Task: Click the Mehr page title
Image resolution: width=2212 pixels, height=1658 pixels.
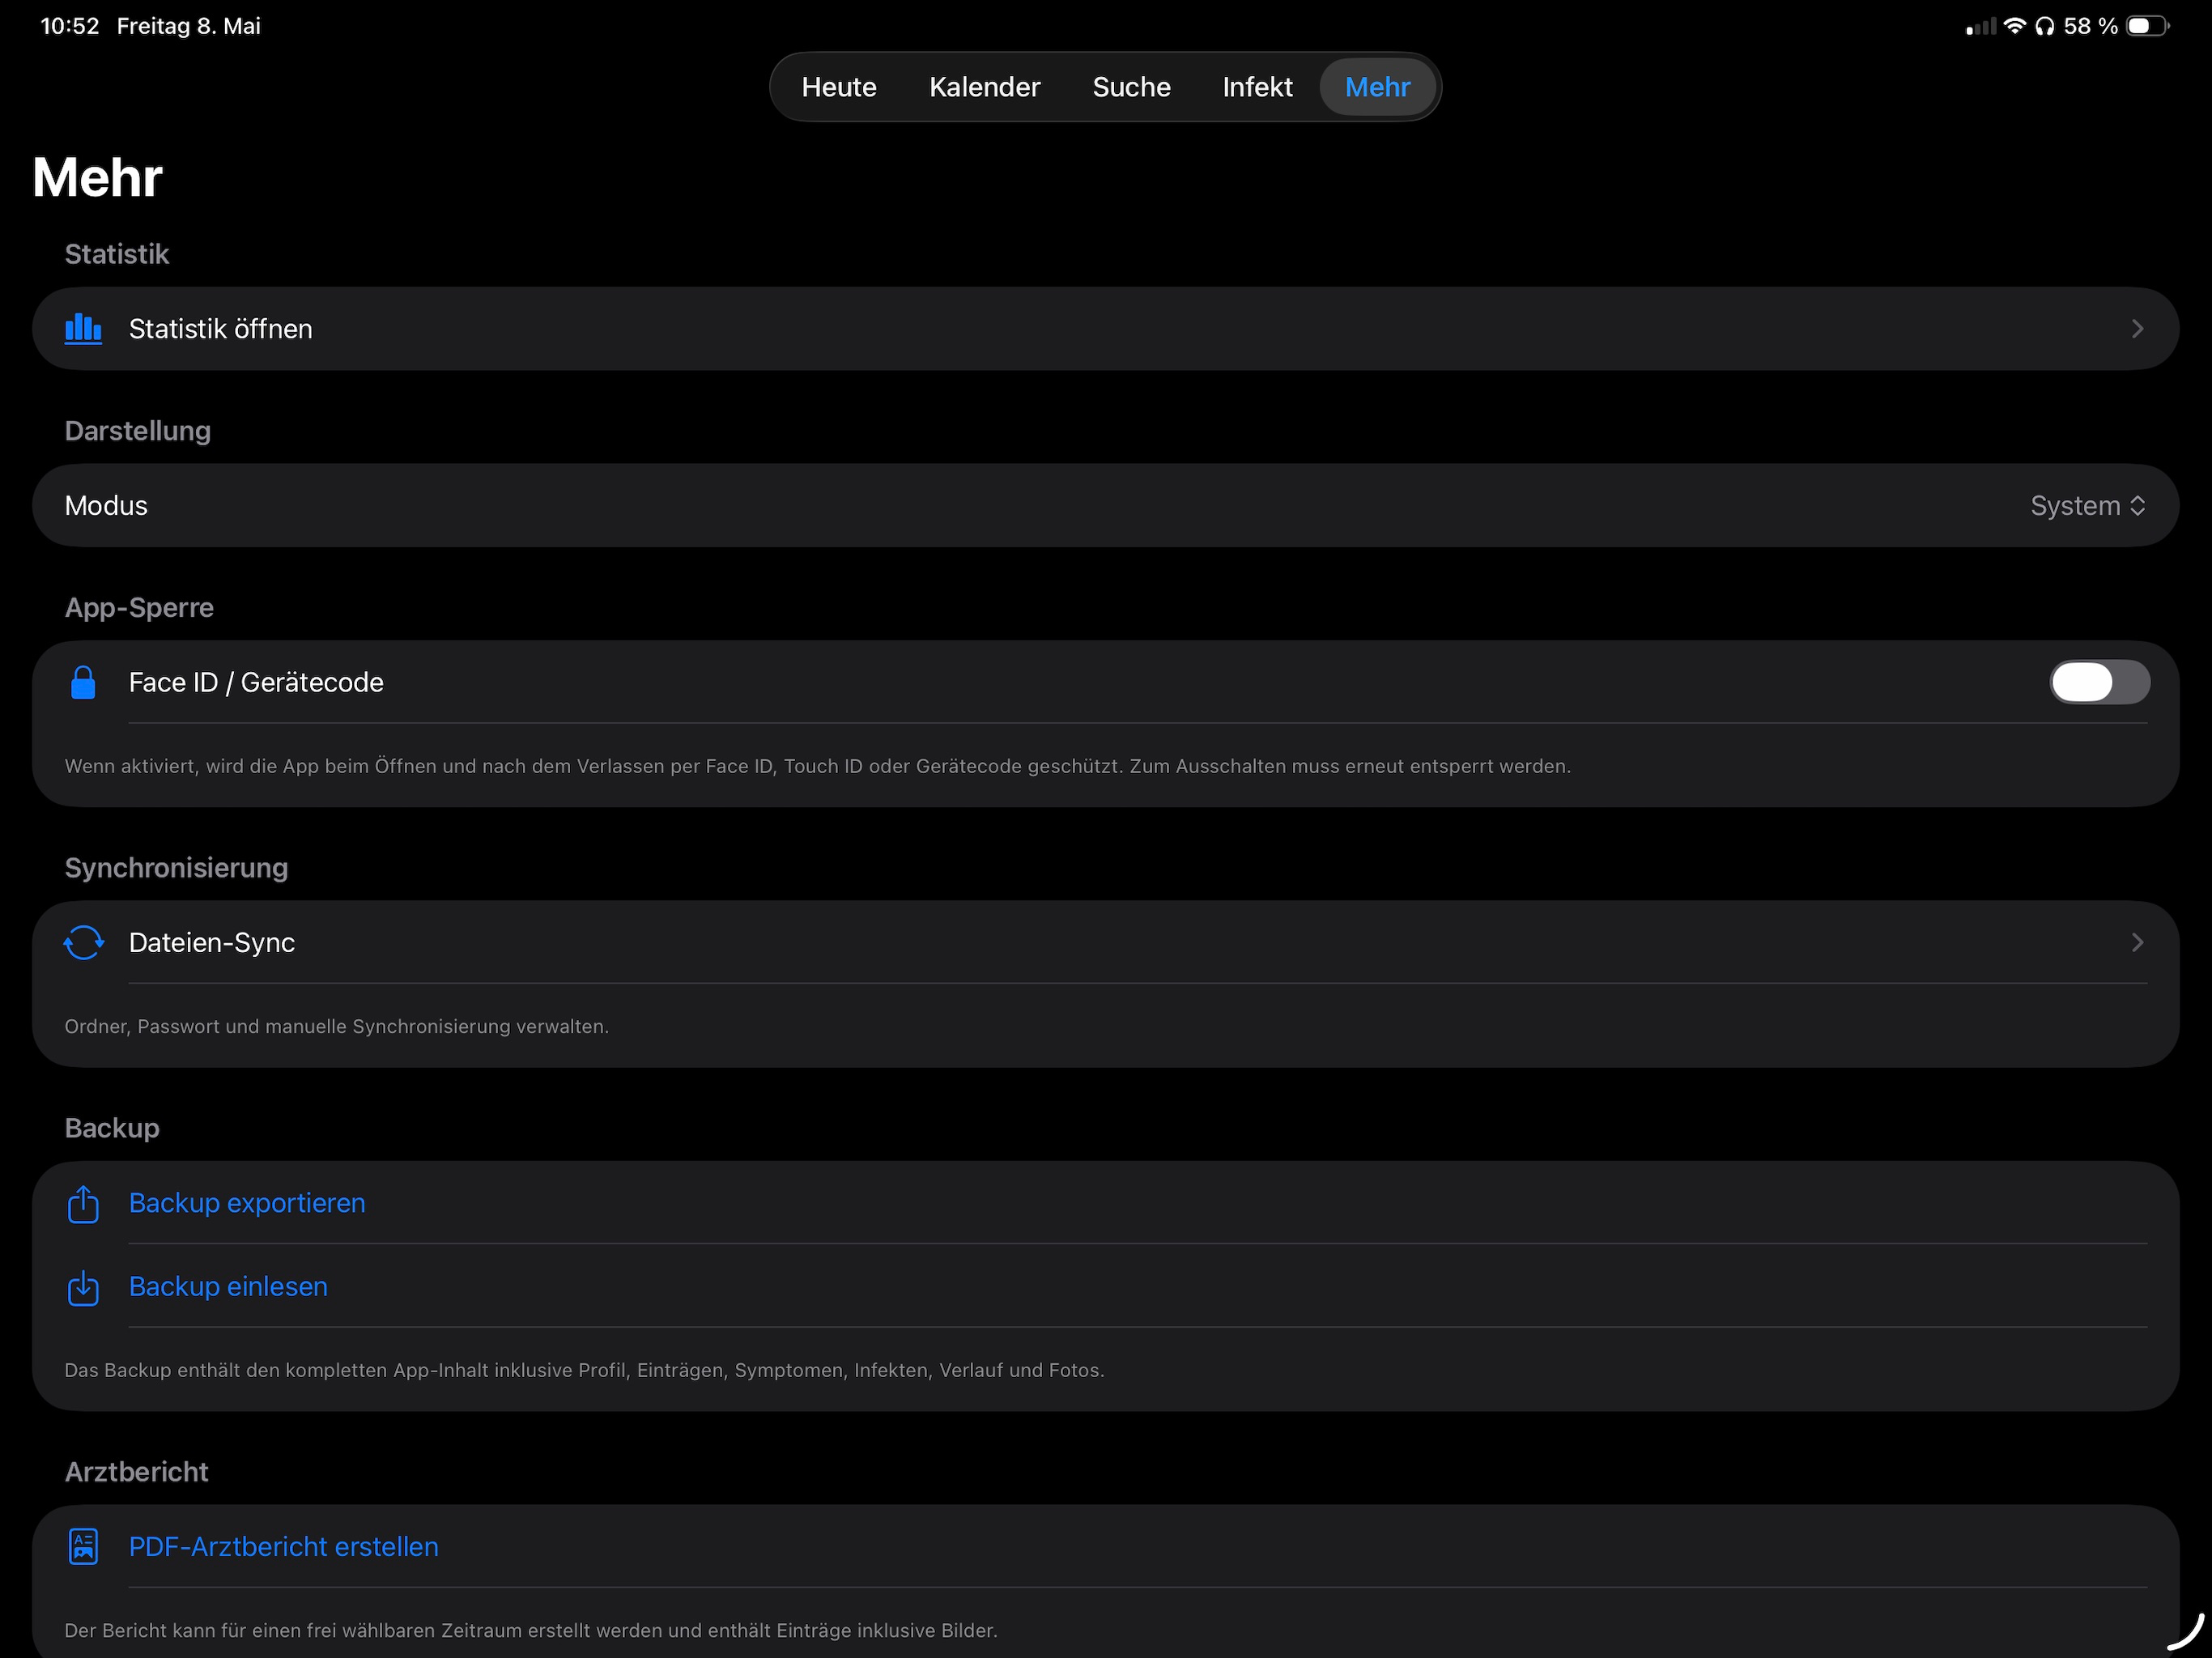Action: pos(97,178)
